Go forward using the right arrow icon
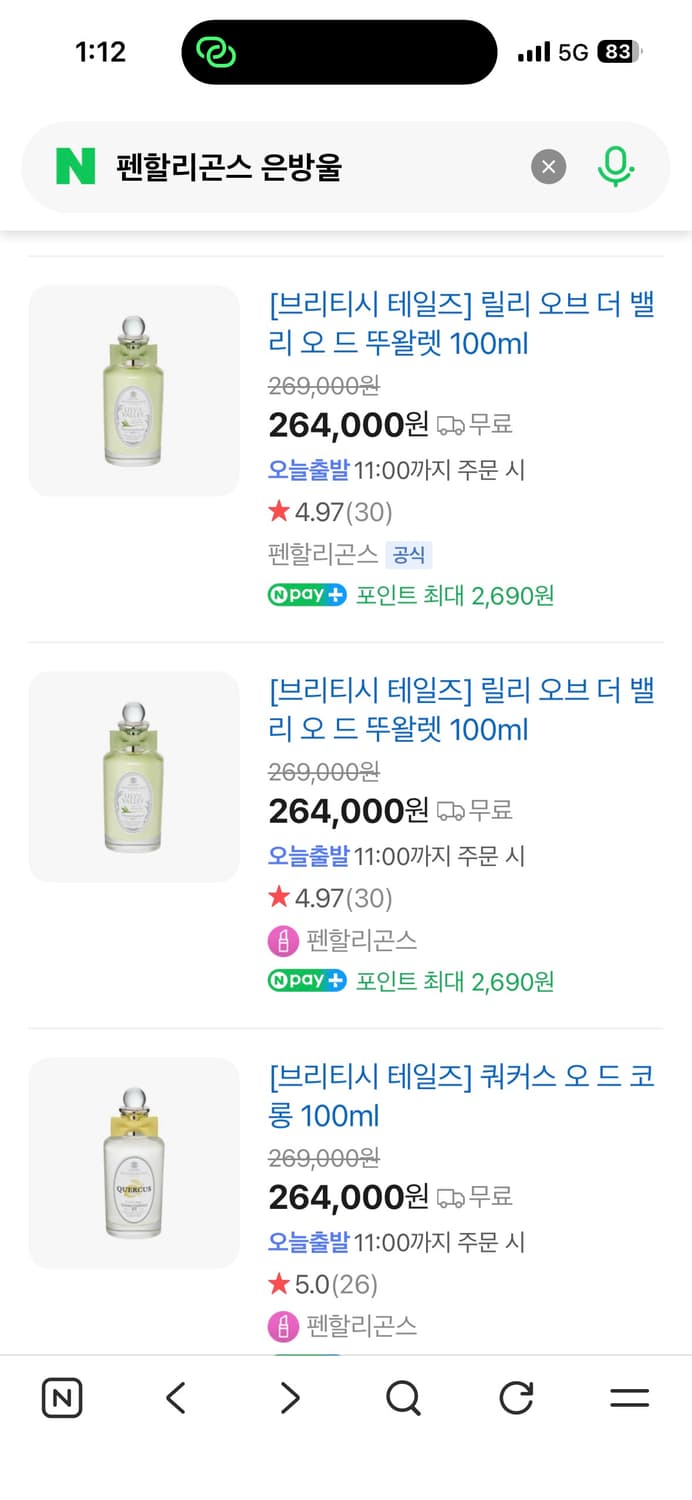Screen dimensions: 692x1500 tap(288, 1398)
